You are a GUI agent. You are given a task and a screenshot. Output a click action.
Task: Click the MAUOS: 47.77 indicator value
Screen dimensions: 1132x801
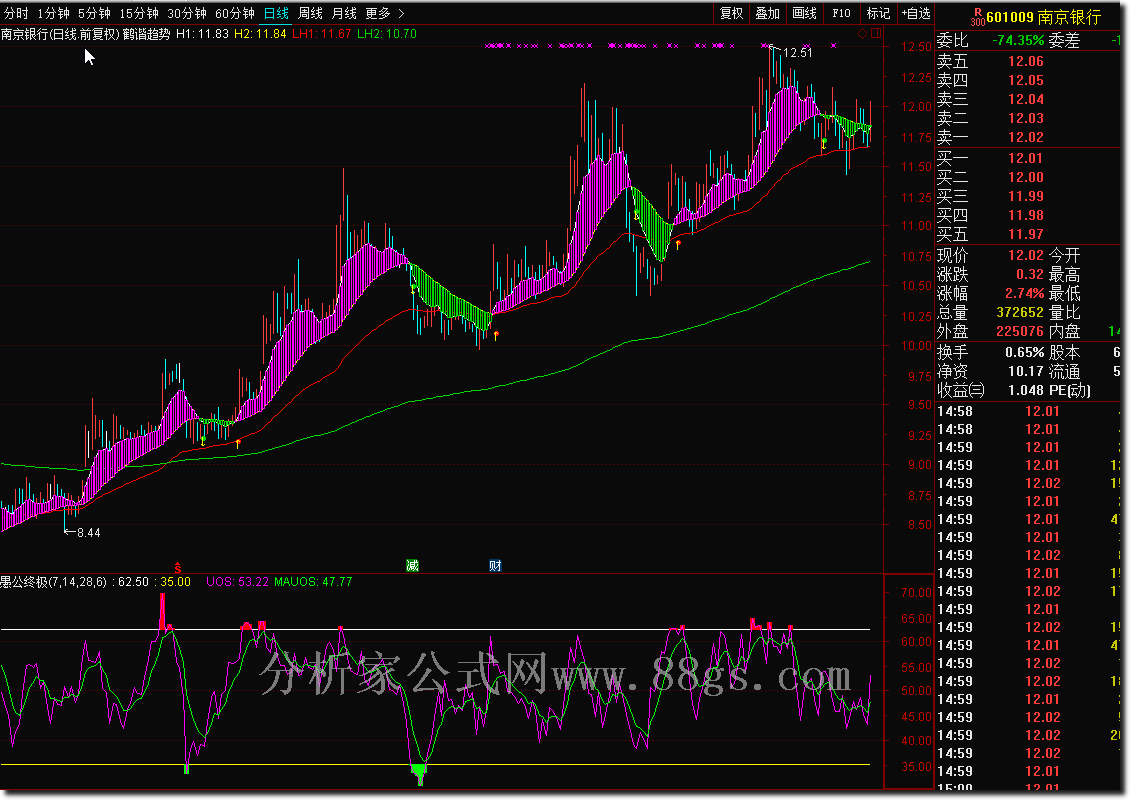pos(313,582)
